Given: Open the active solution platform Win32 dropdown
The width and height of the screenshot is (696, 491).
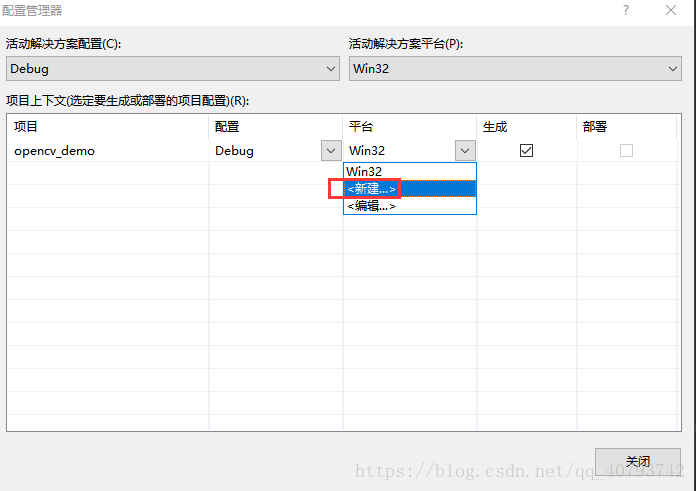Looking at the screenshot, I should (515, 68).
